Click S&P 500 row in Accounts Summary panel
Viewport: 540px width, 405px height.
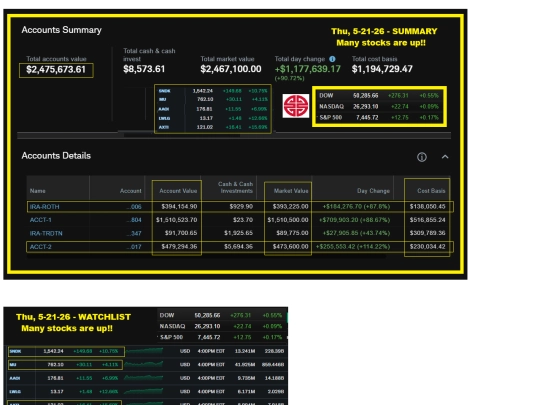tap(379, 117)
